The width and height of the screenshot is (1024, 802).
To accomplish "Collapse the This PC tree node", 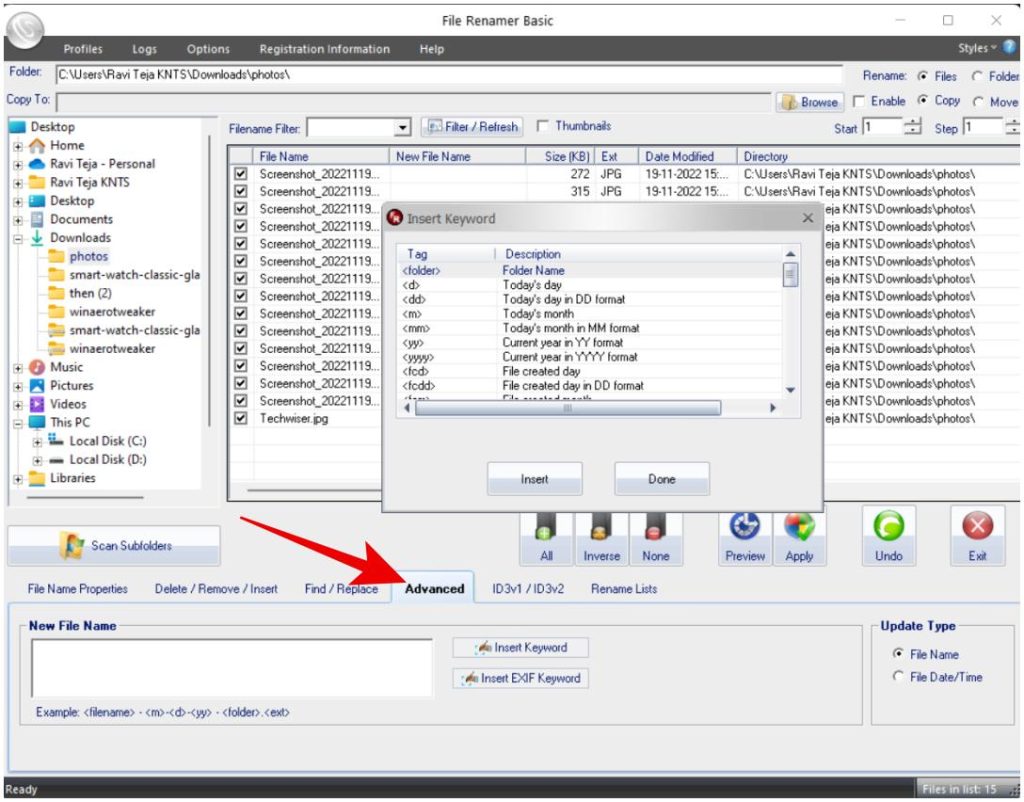I will (x=18, y=423).
